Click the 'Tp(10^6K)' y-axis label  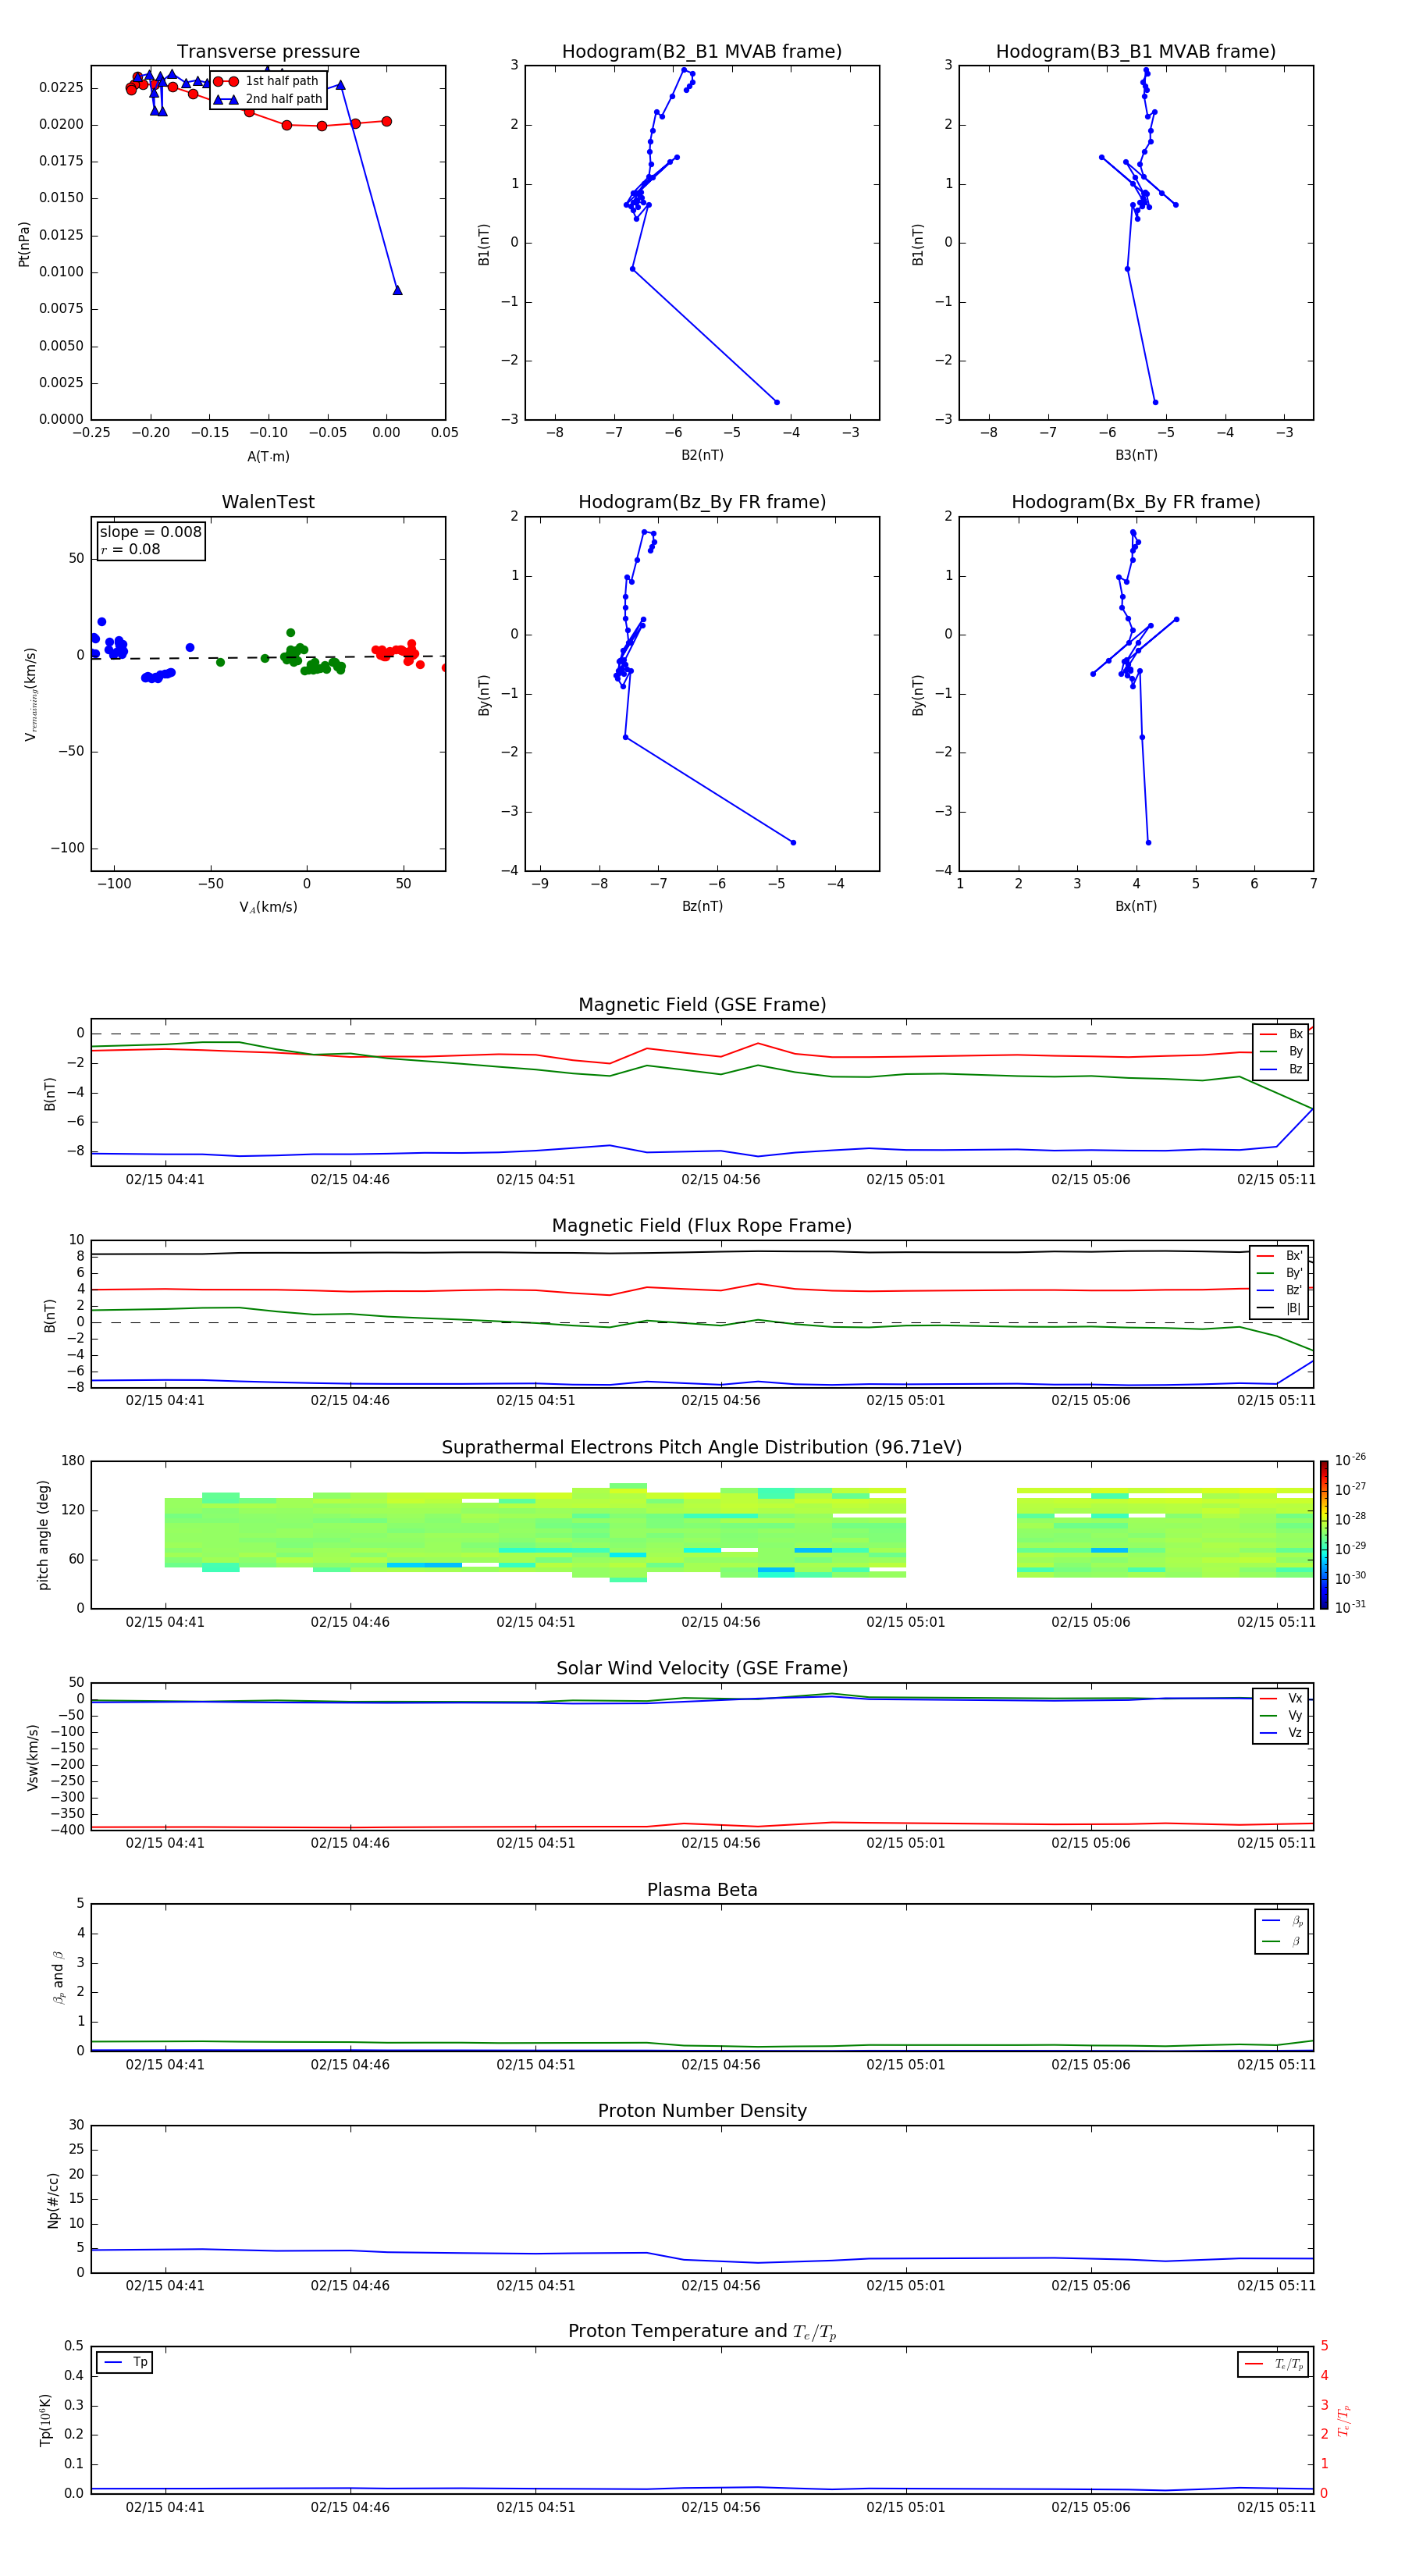pos(45,2420)
